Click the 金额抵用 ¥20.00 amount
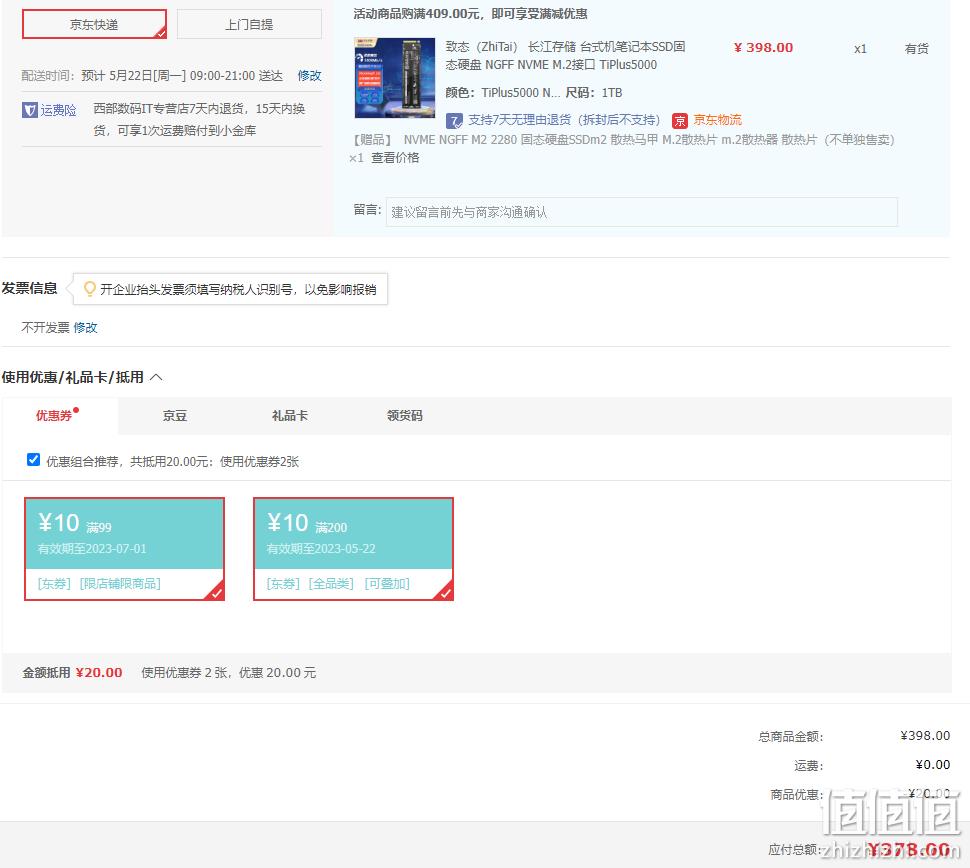Image resolution: width=970 pixels, height=868 pixels. click(99, 672)
